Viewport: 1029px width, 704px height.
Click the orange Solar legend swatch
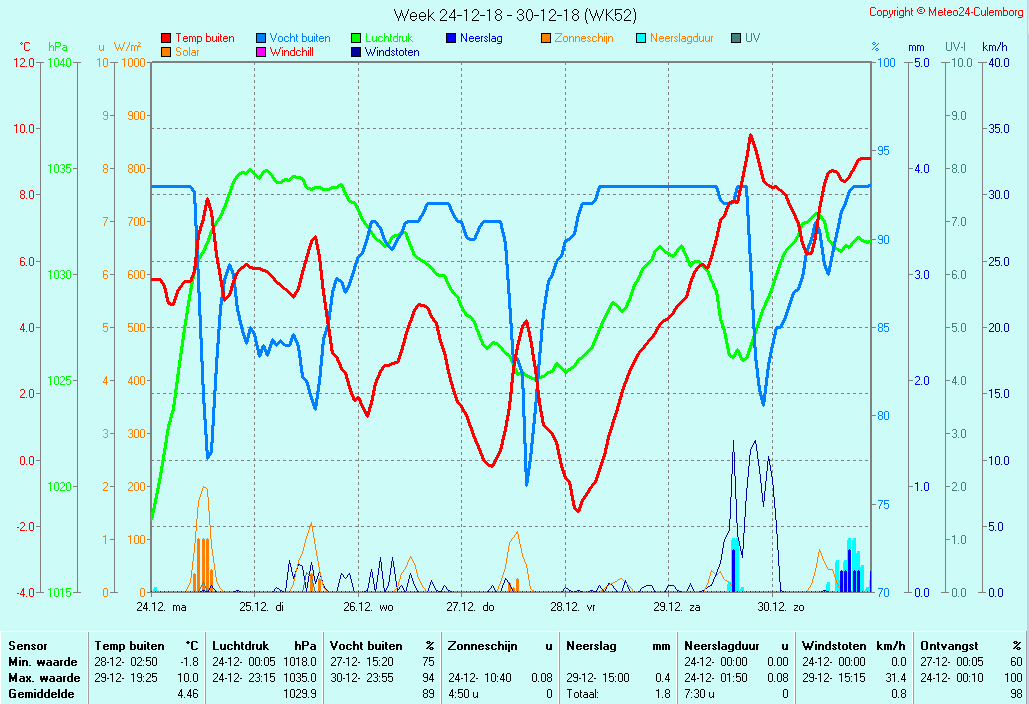tap(166, 52)
